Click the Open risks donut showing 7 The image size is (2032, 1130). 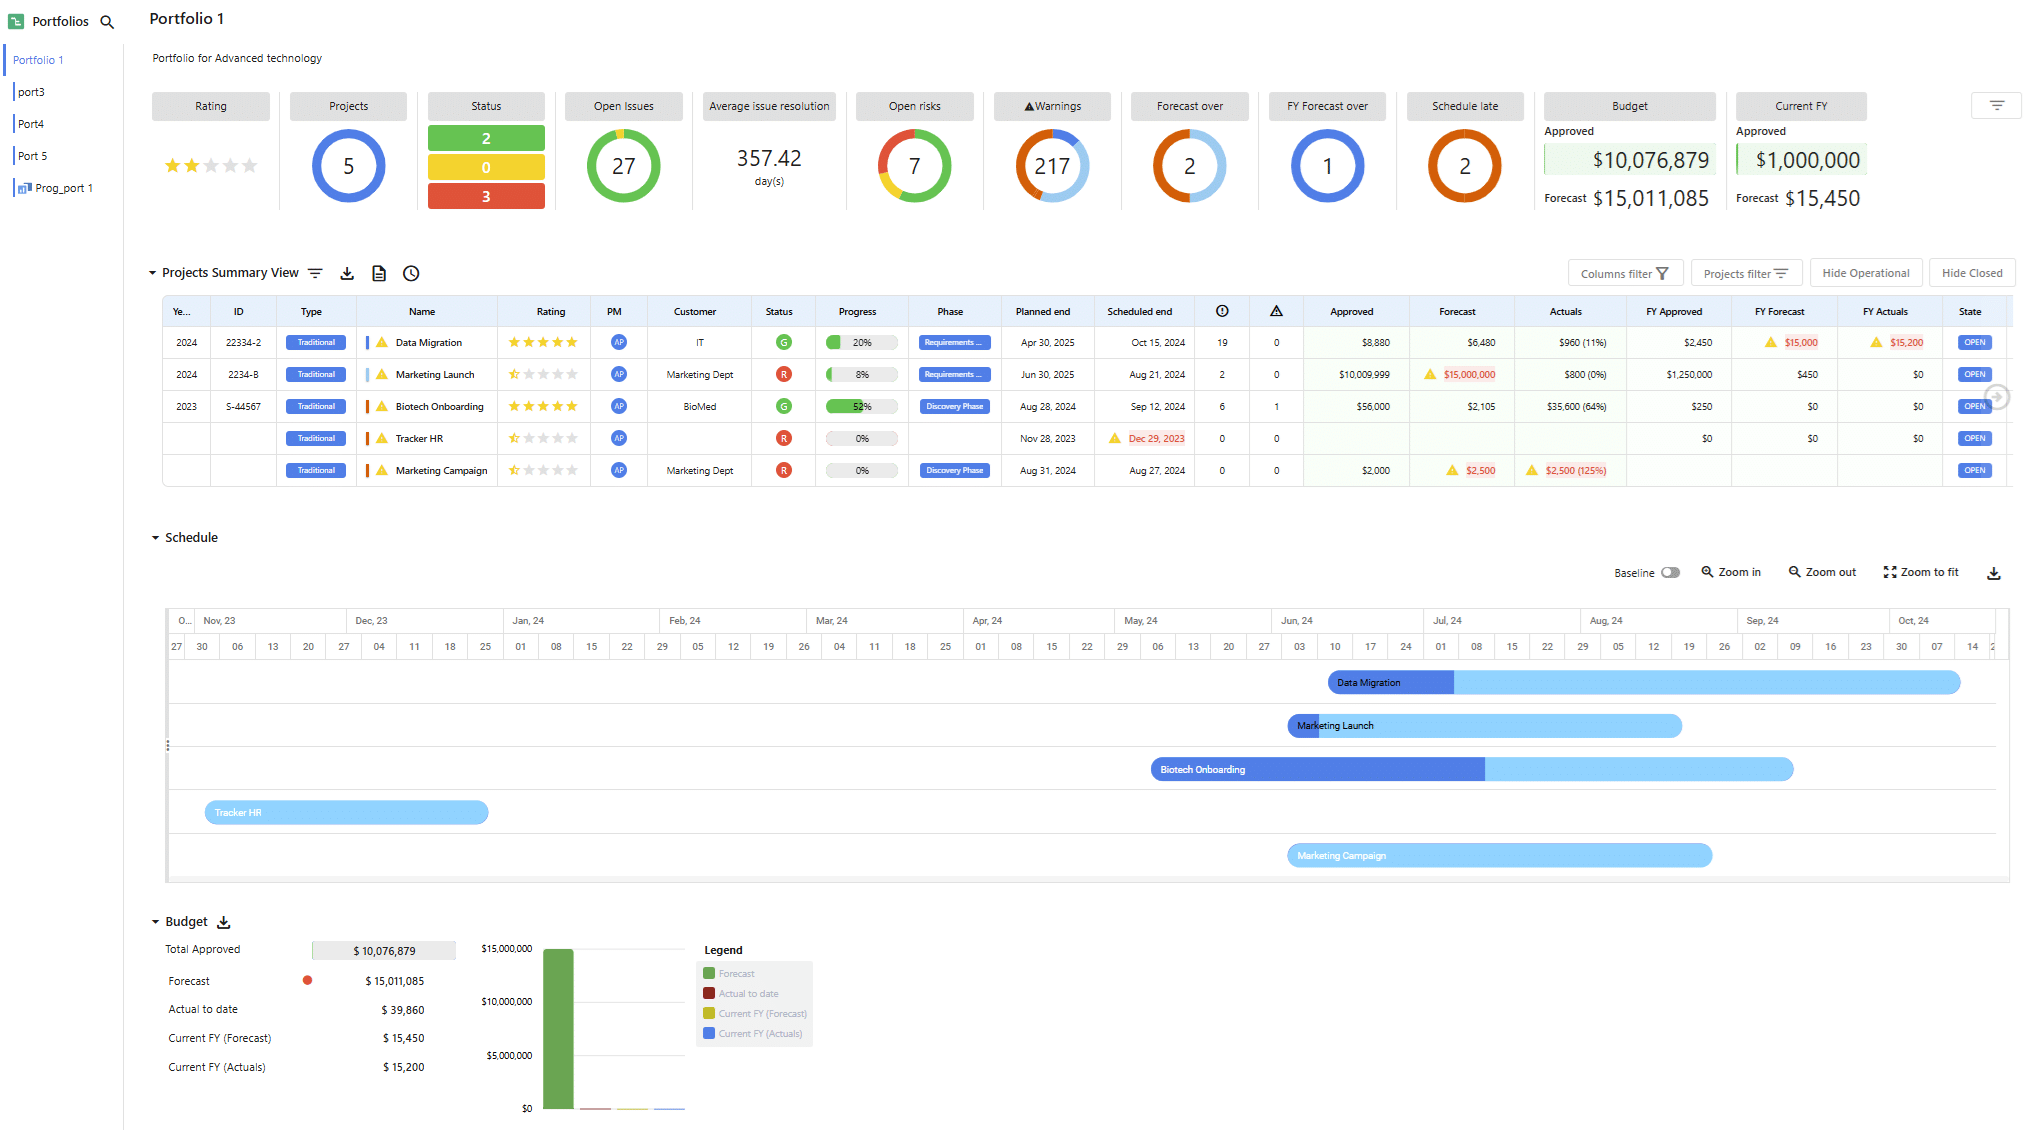[x=914, y=166]
